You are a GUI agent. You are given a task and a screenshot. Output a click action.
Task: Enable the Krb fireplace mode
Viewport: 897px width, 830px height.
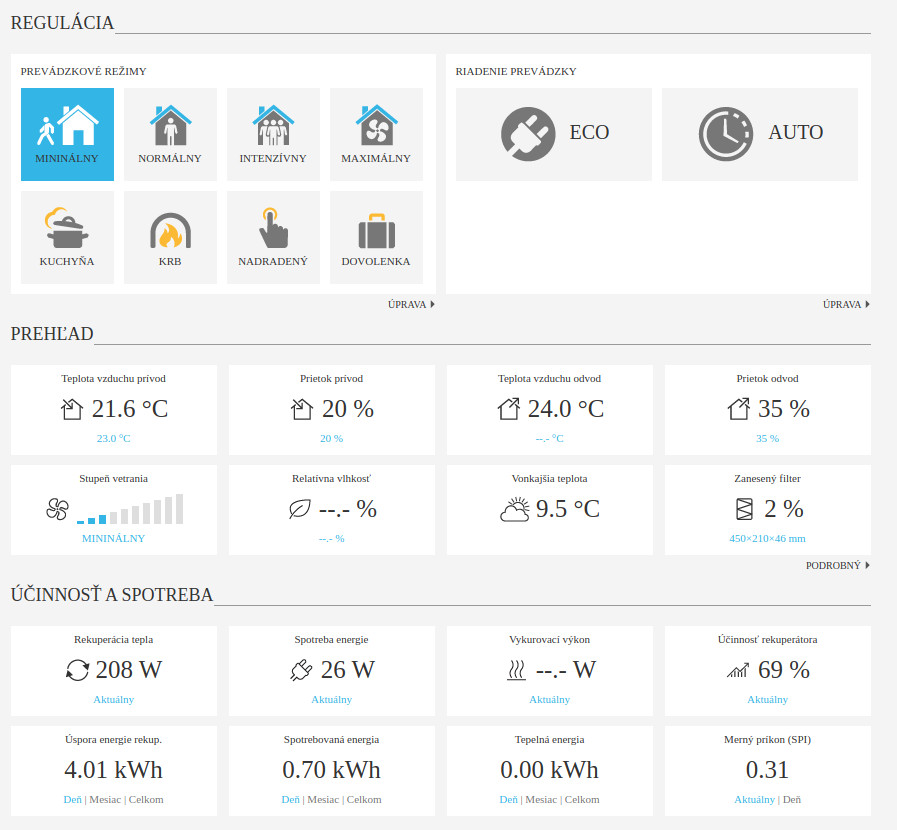[170, 237]
